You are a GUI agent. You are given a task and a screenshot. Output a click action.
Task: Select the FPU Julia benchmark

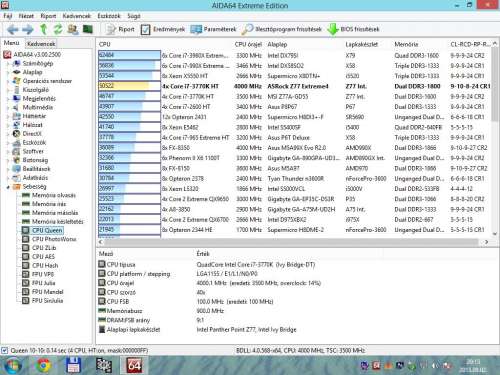(x=44, y=283)
